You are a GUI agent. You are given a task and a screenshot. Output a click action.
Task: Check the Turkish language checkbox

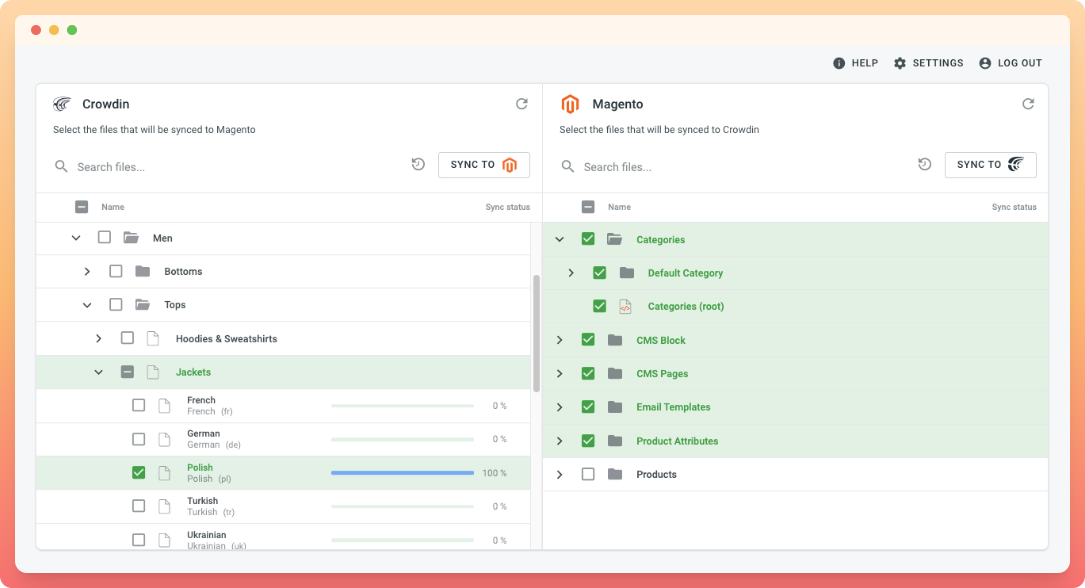[x=138, y=506]
